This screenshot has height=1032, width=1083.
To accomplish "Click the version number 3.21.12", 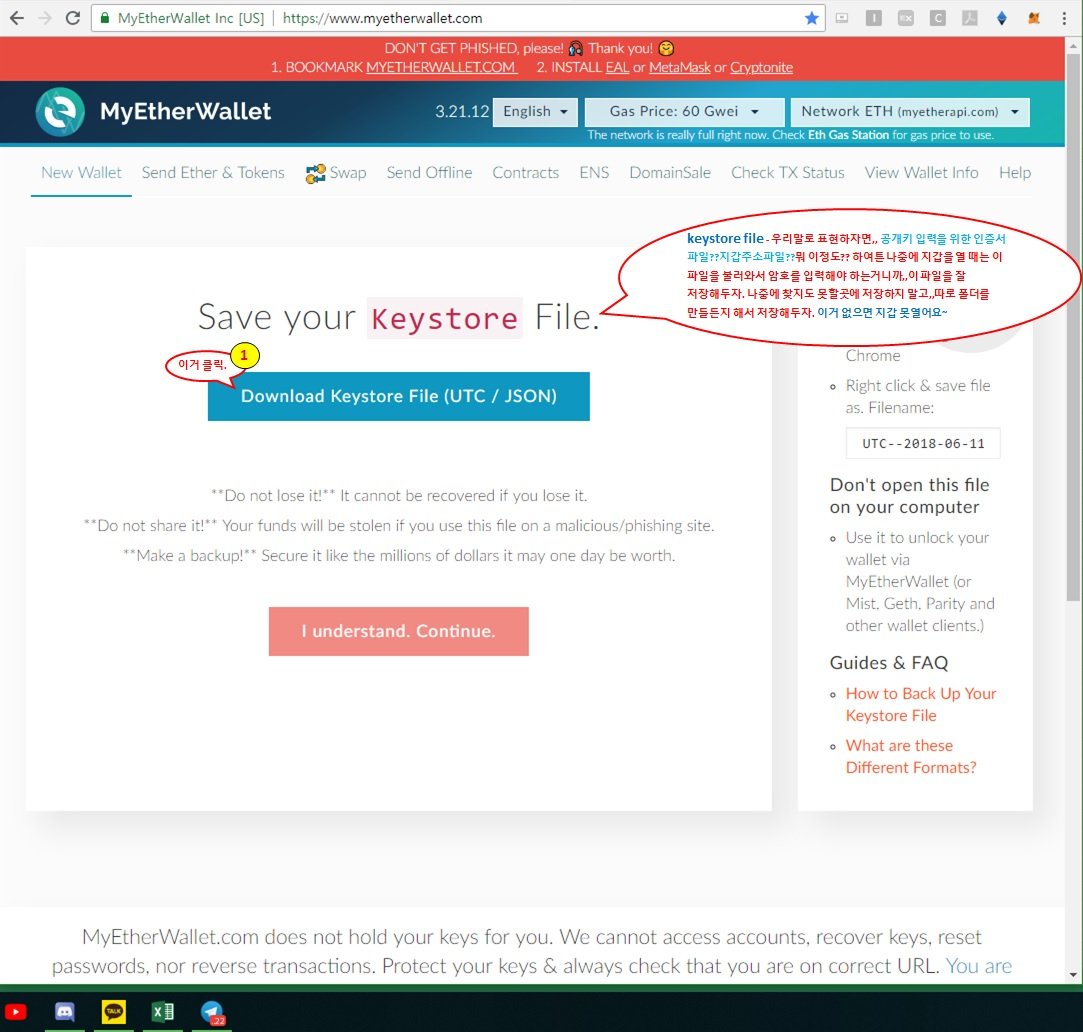I will tap(461, 112).
